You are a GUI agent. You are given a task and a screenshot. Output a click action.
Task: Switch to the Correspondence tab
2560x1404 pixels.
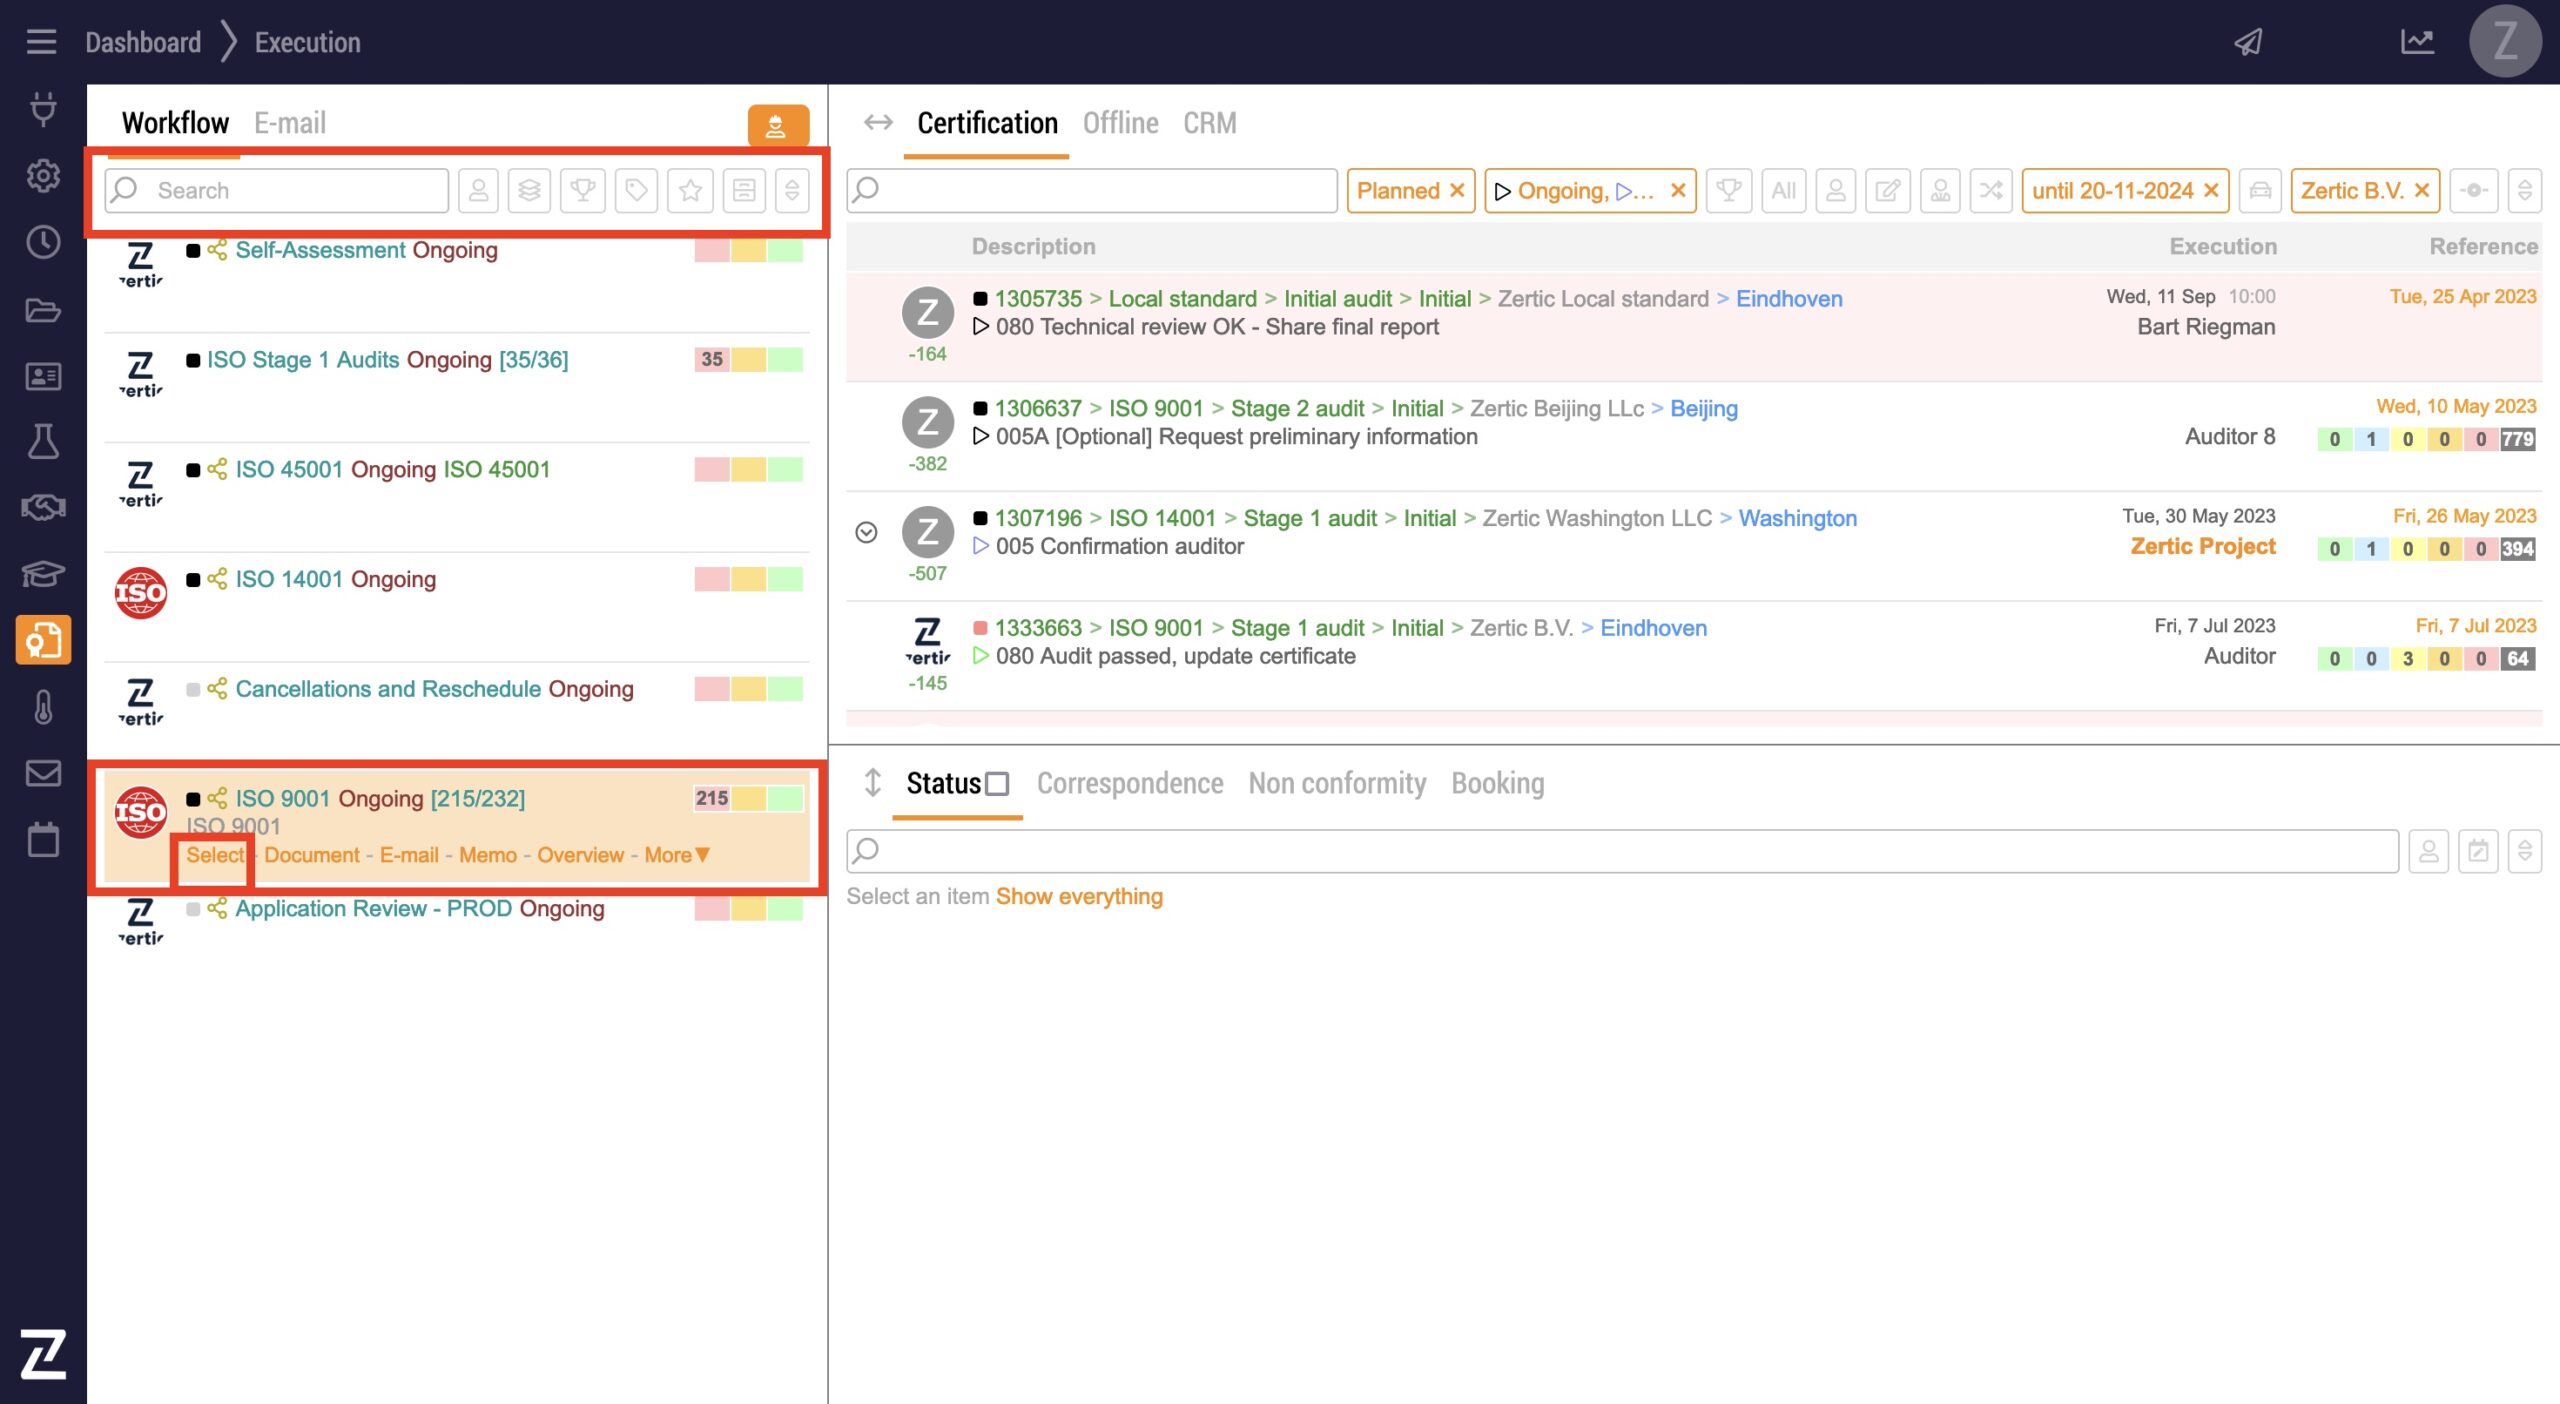tap(1129, 783)
